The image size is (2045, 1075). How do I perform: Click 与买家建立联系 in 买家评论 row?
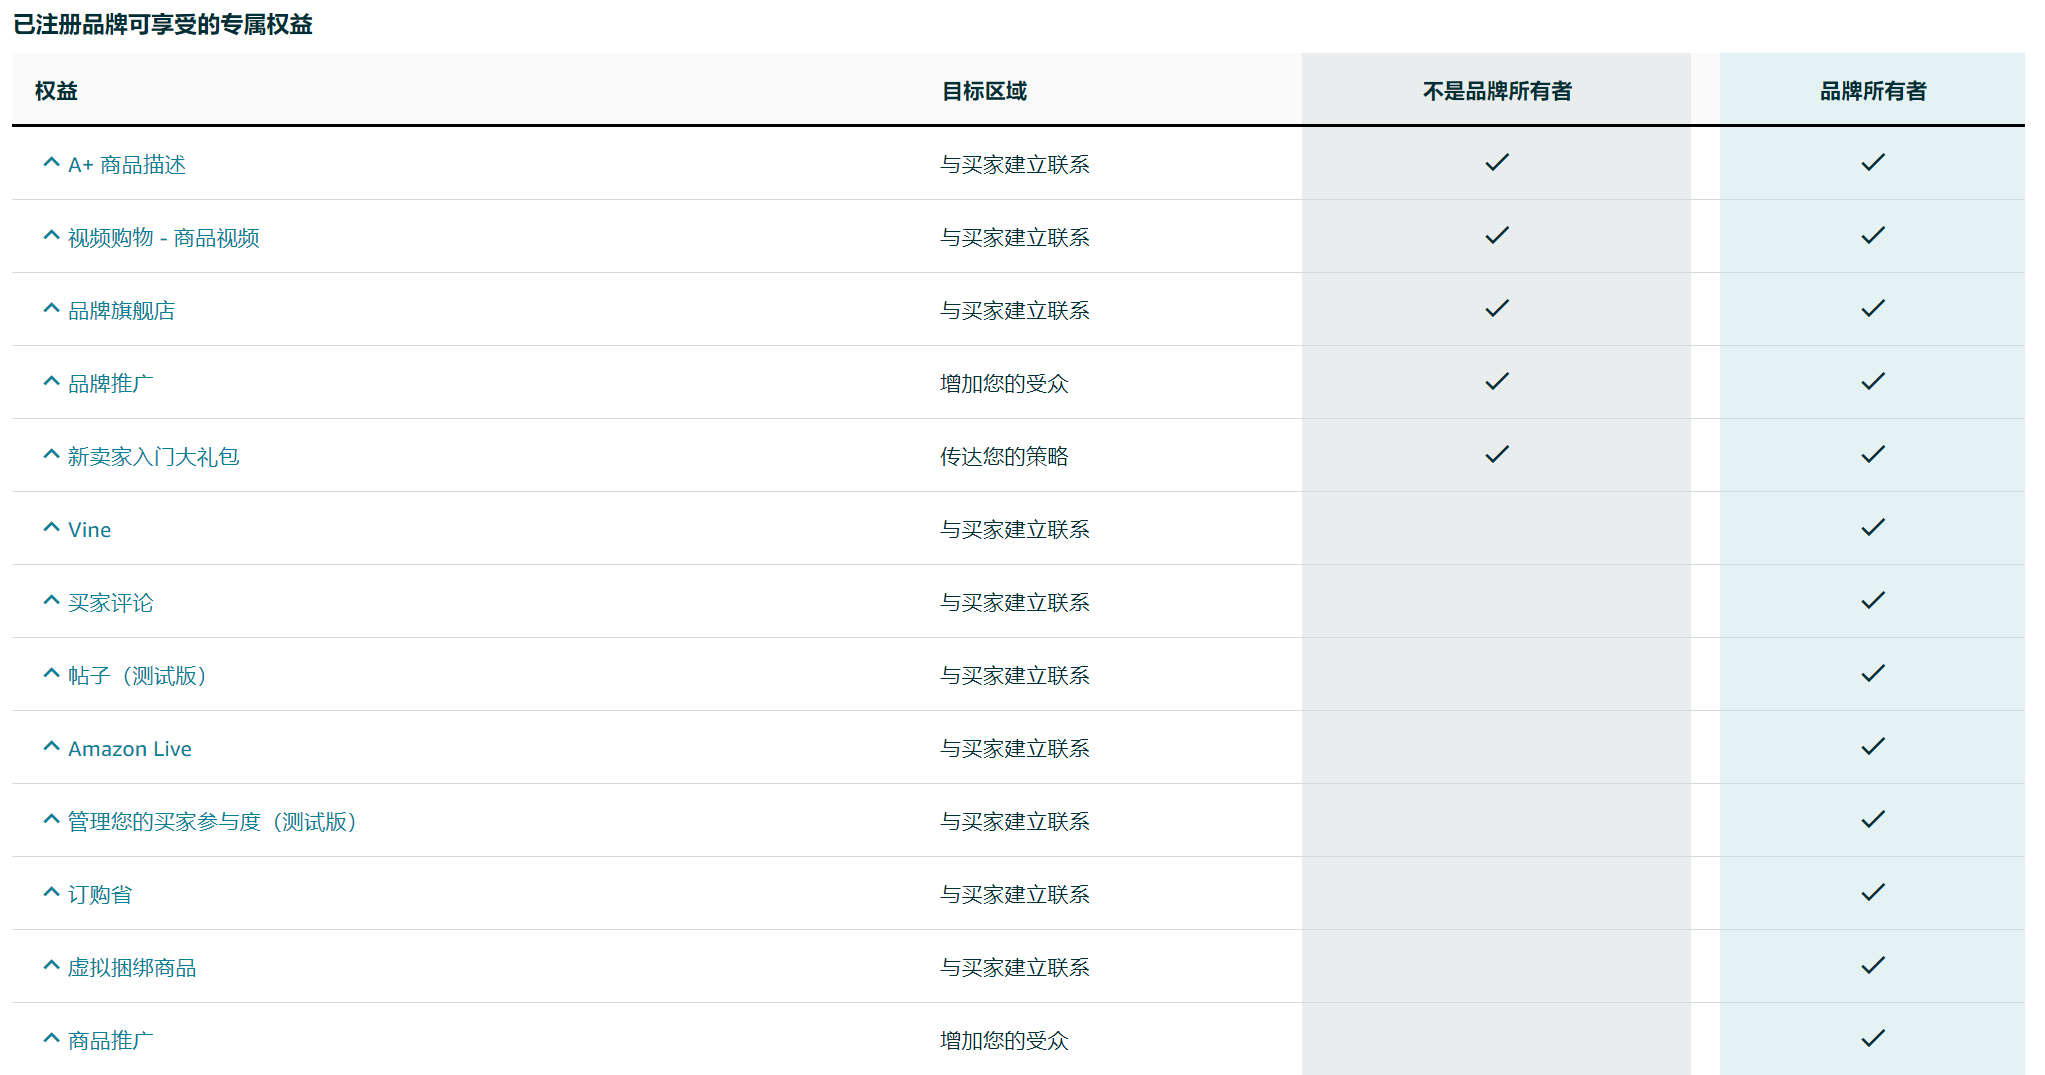(1015, 603)
